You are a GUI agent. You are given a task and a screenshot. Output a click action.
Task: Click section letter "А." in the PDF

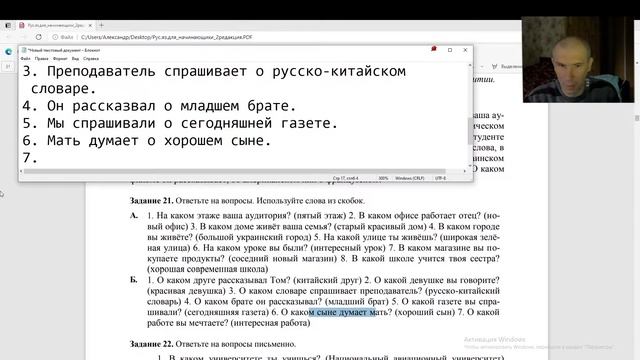pos(134,216)
